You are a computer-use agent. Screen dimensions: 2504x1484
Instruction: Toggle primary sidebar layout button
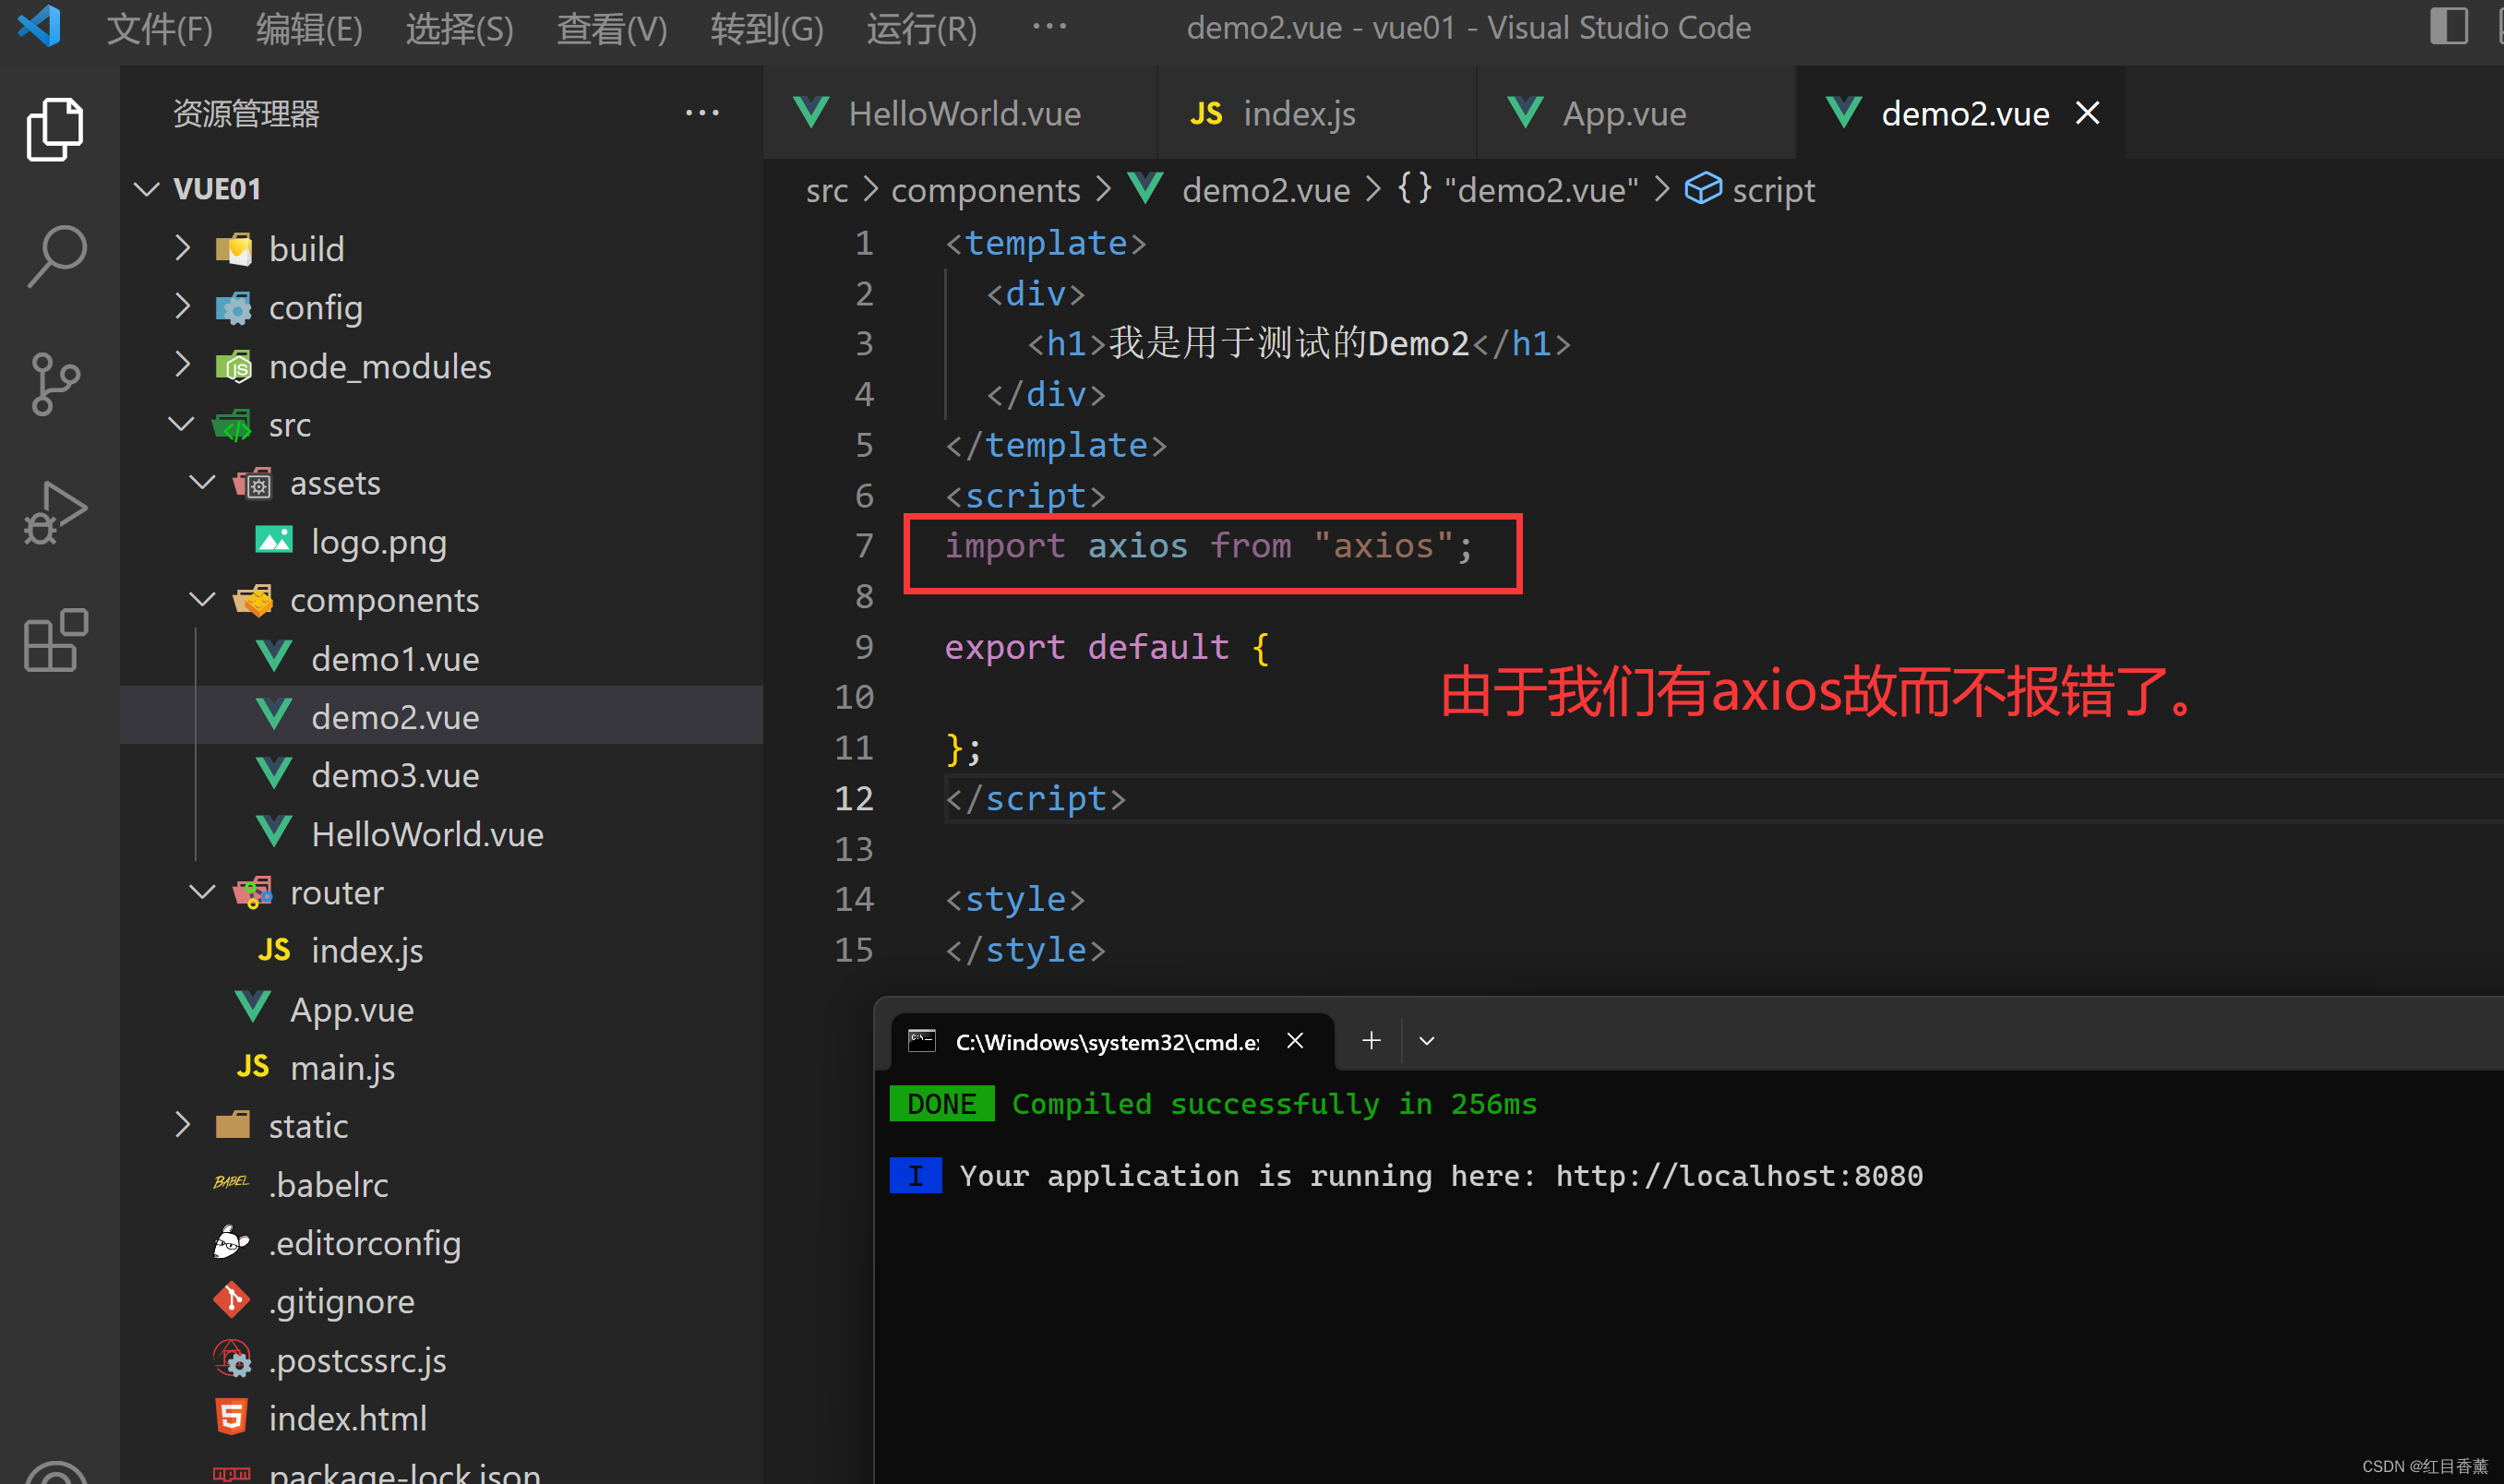[2448, 26]
